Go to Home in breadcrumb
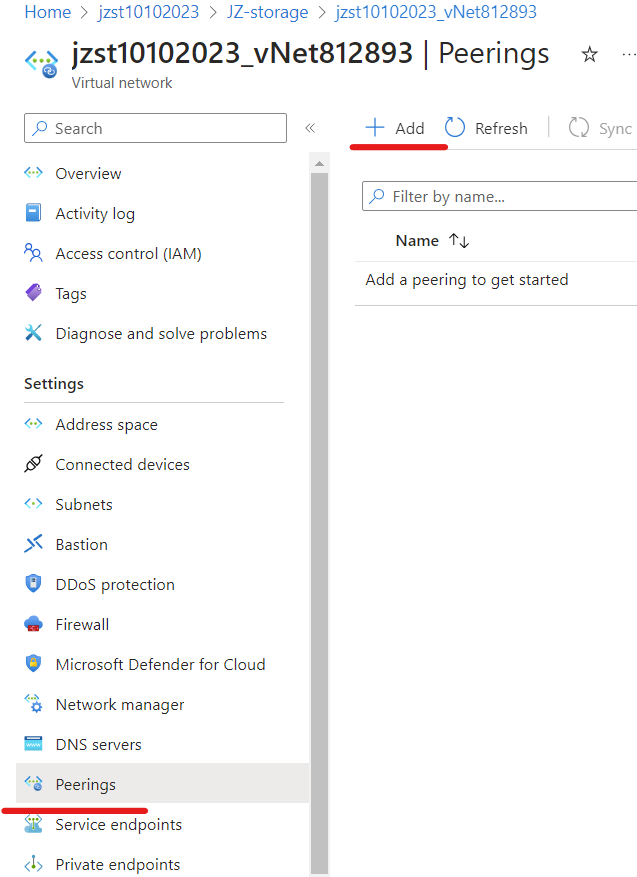Viewport: 637px width, 877px height. point(48,12)
